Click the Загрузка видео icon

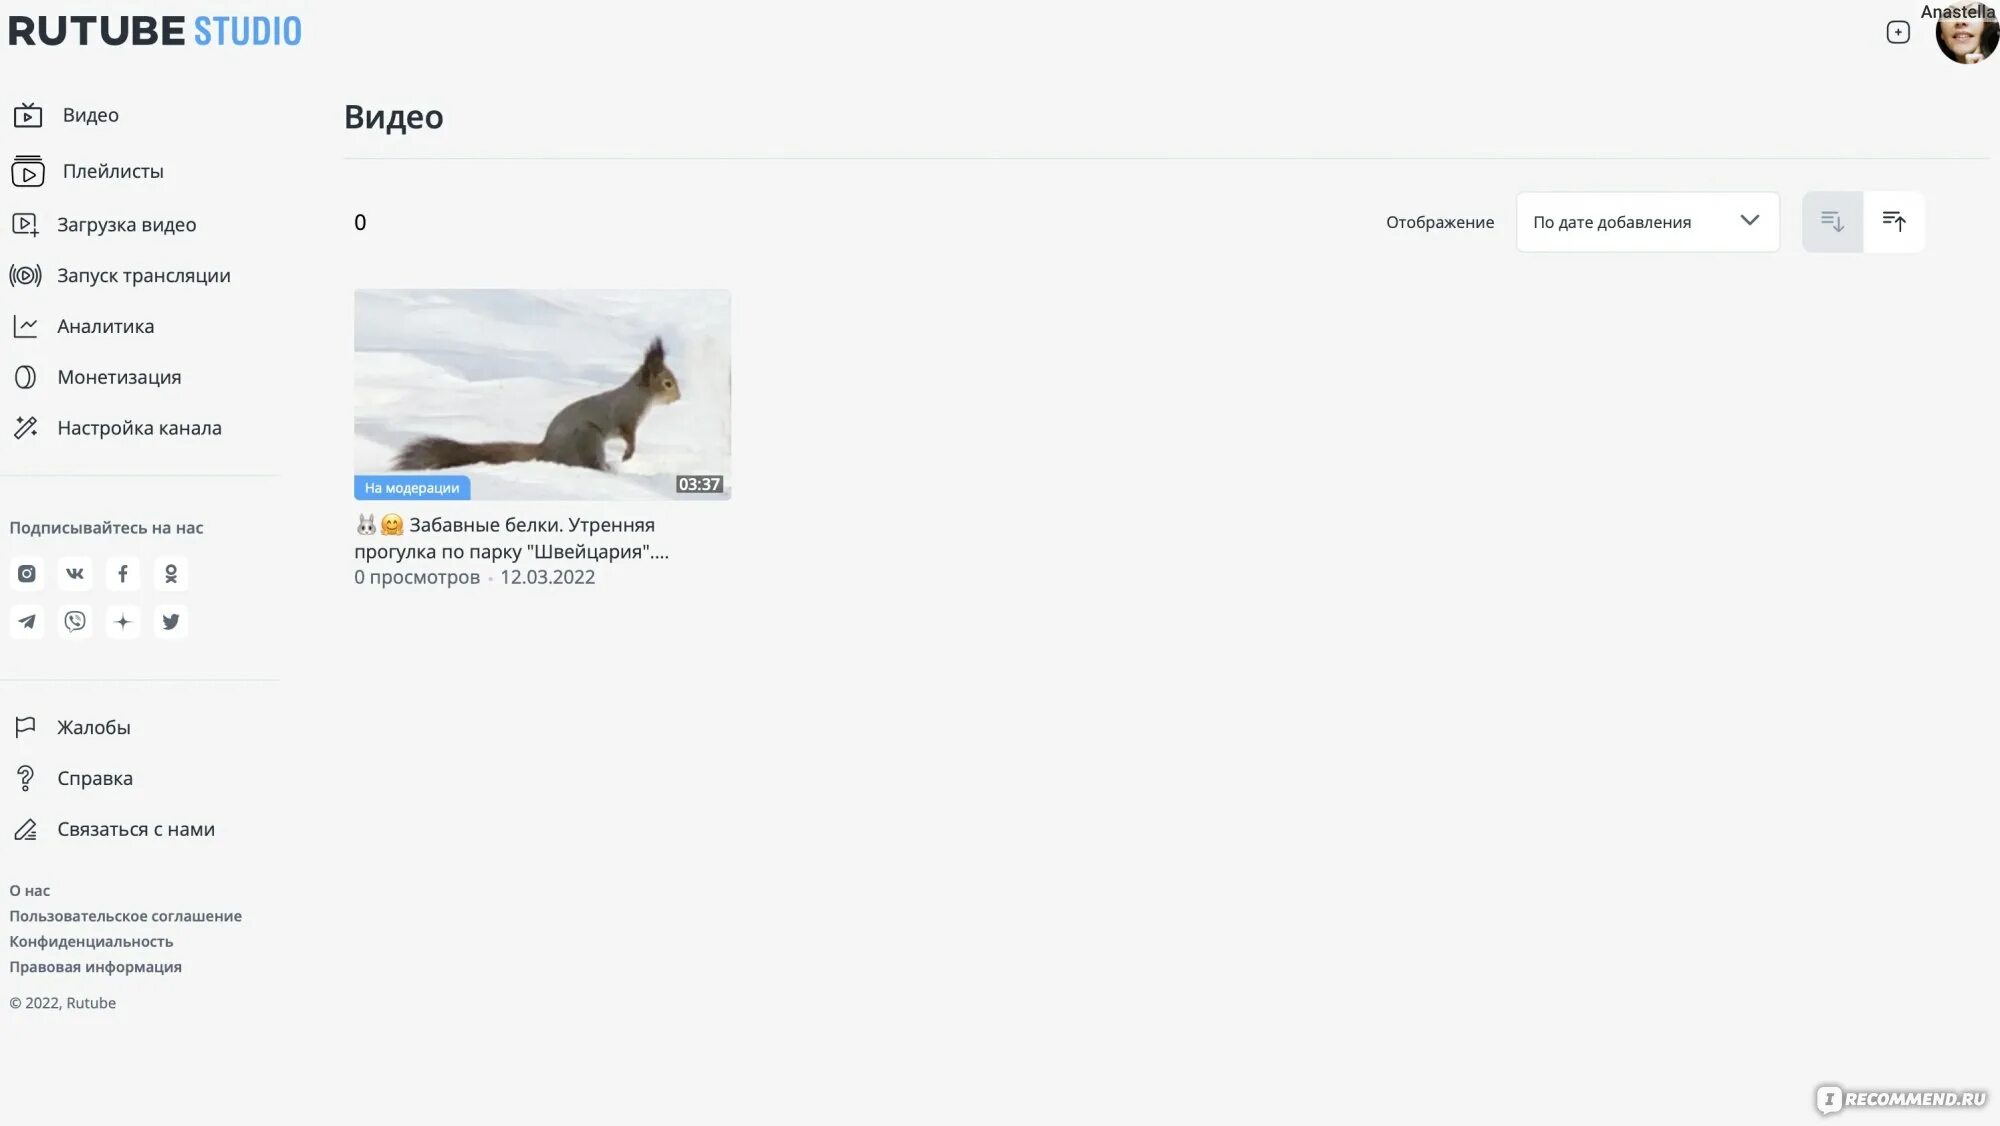25,222
